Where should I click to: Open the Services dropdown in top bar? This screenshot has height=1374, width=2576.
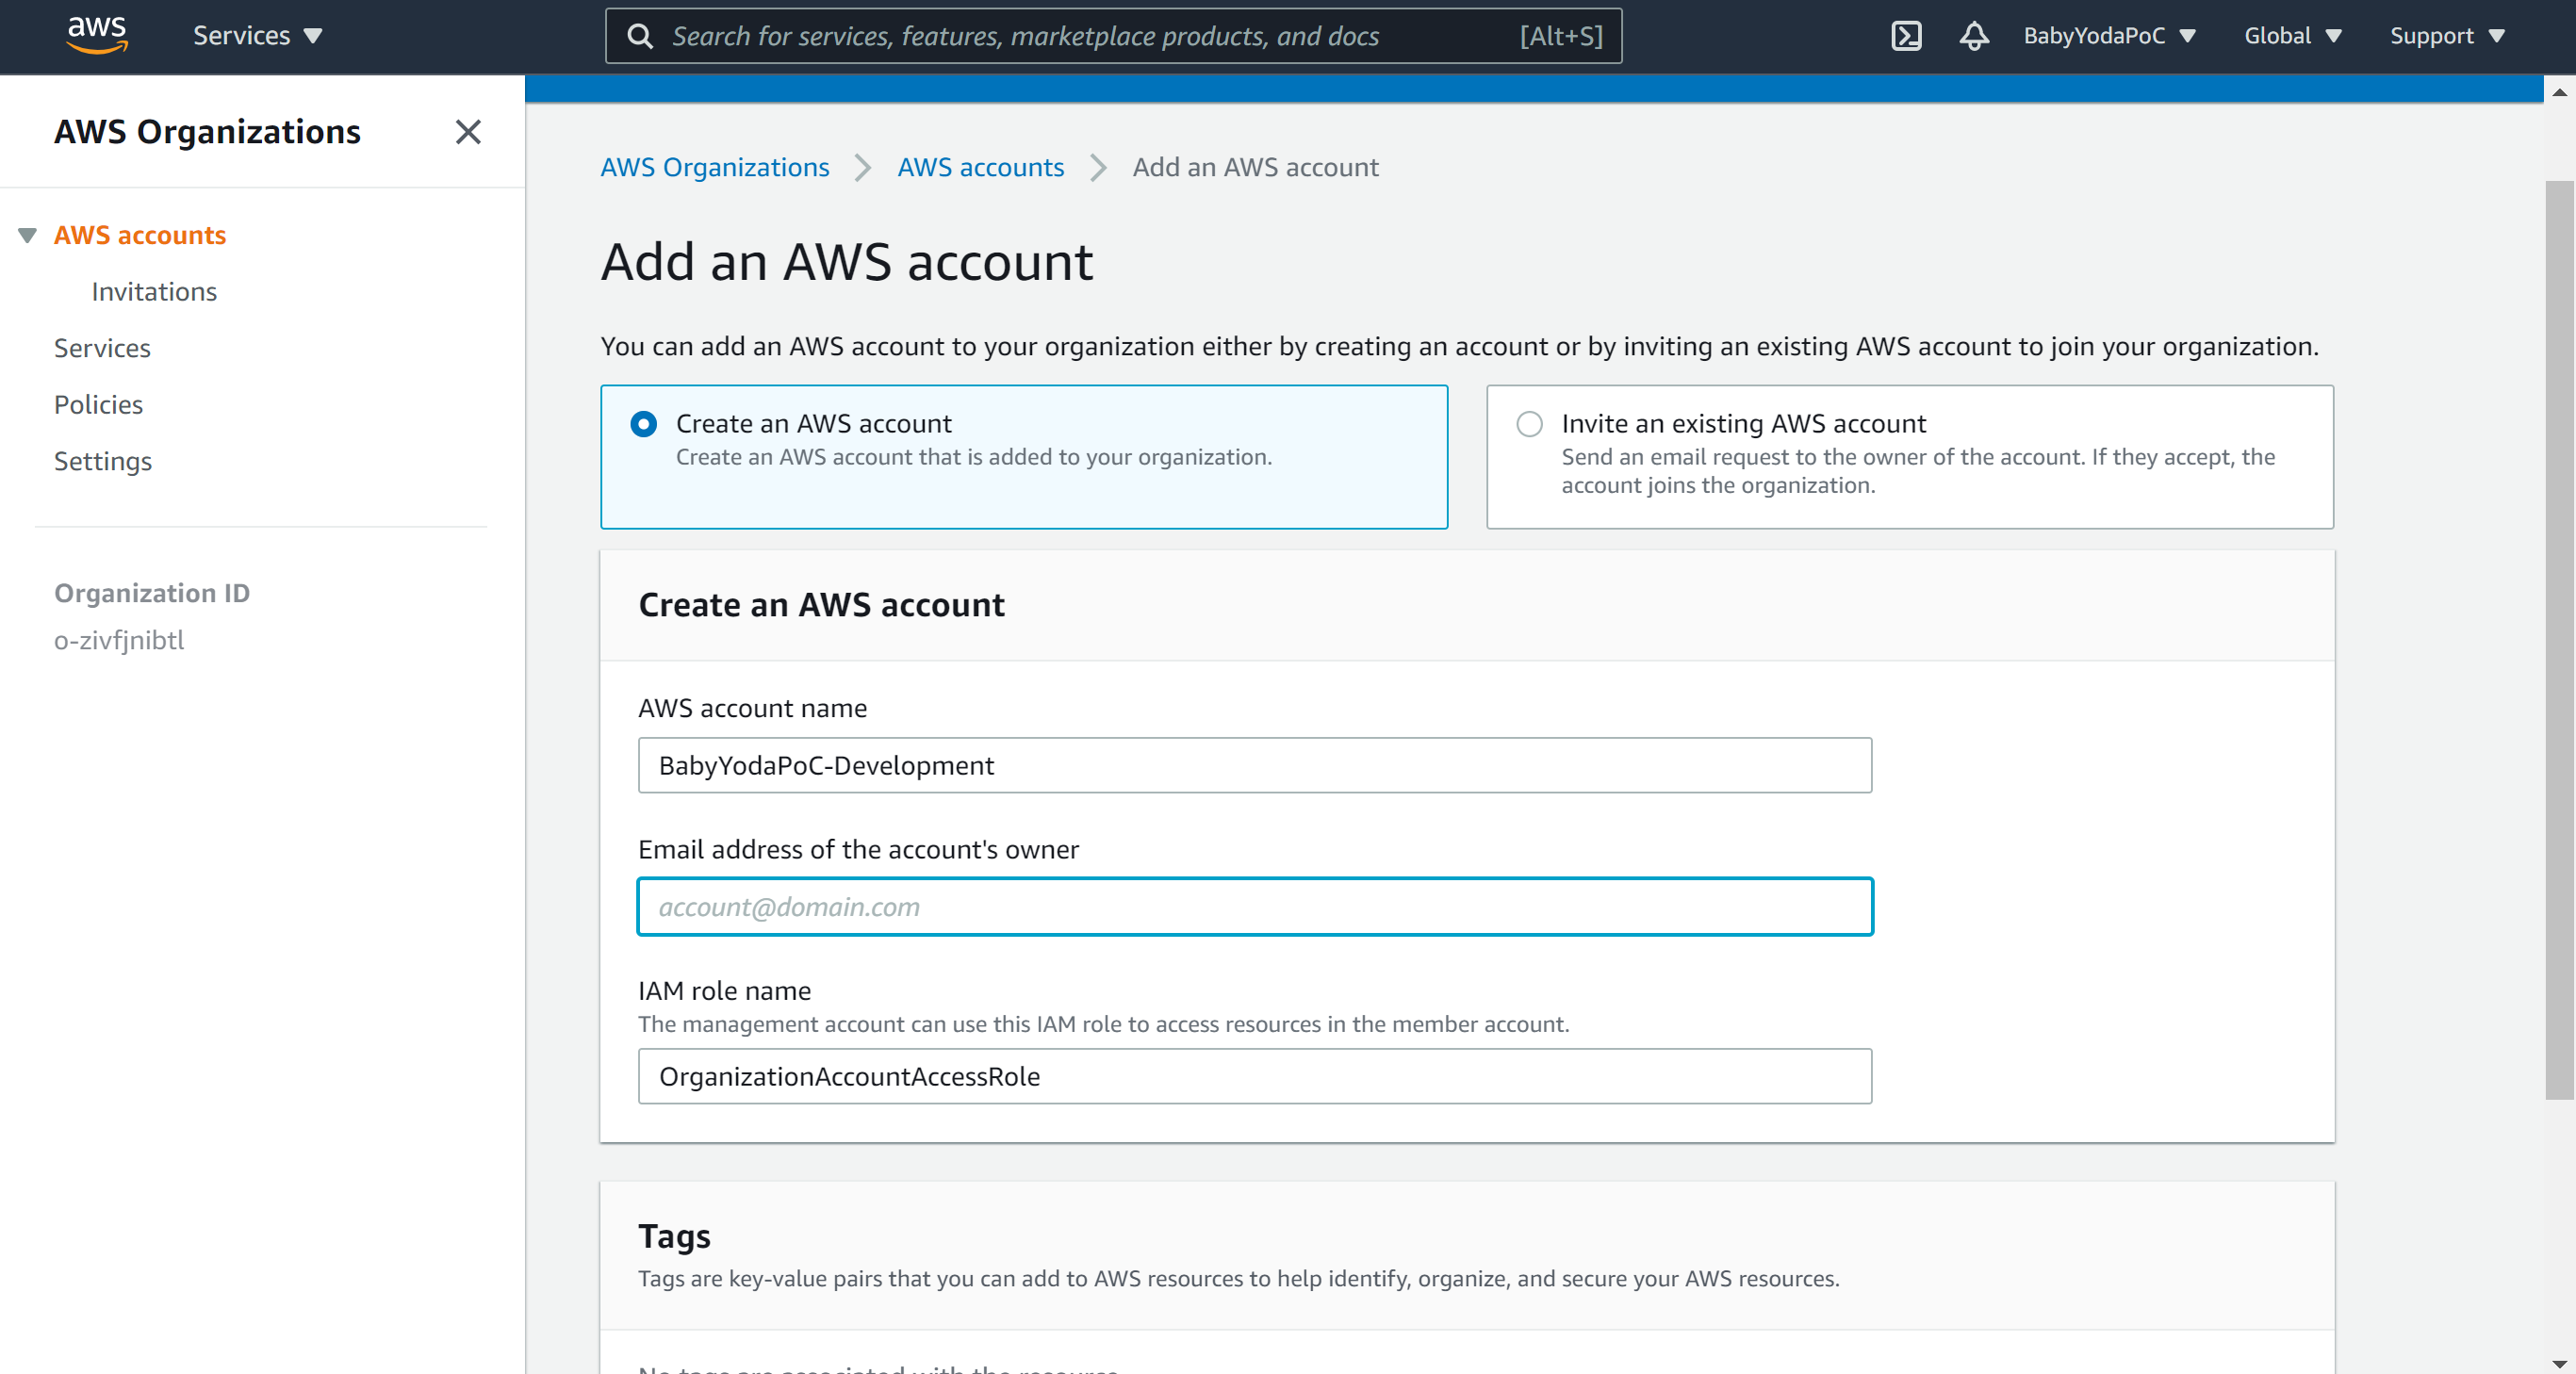257,36
